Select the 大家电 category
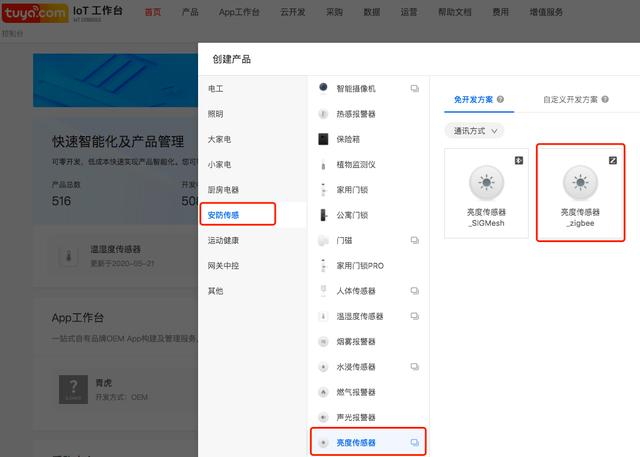The image size is (640, 457). [220, 139]
